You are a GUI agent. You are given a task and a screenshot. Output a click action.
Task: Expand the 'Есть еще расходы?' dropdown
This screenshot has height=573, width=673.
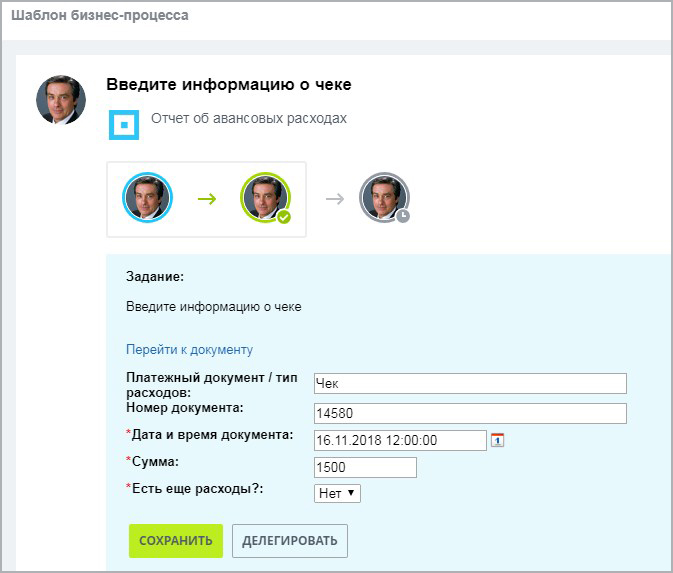click(337, 493)
